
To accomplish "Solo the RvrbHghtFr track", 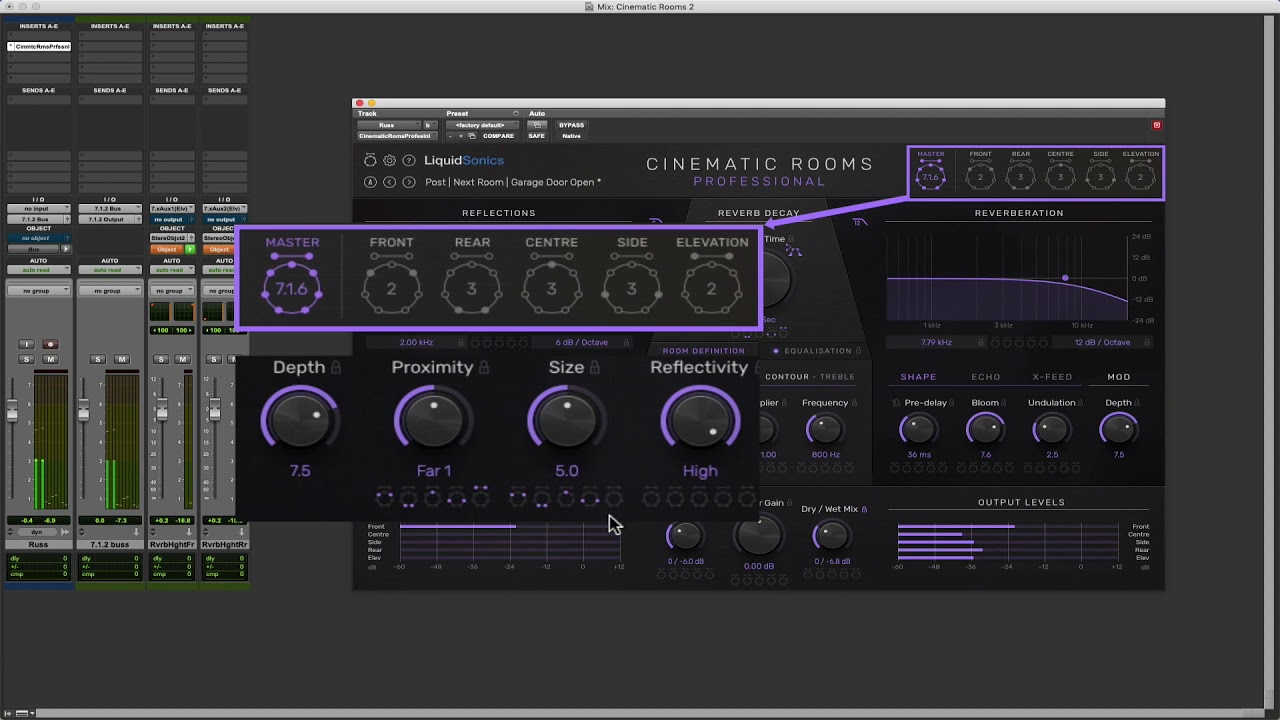I will (x=160, y=360).
